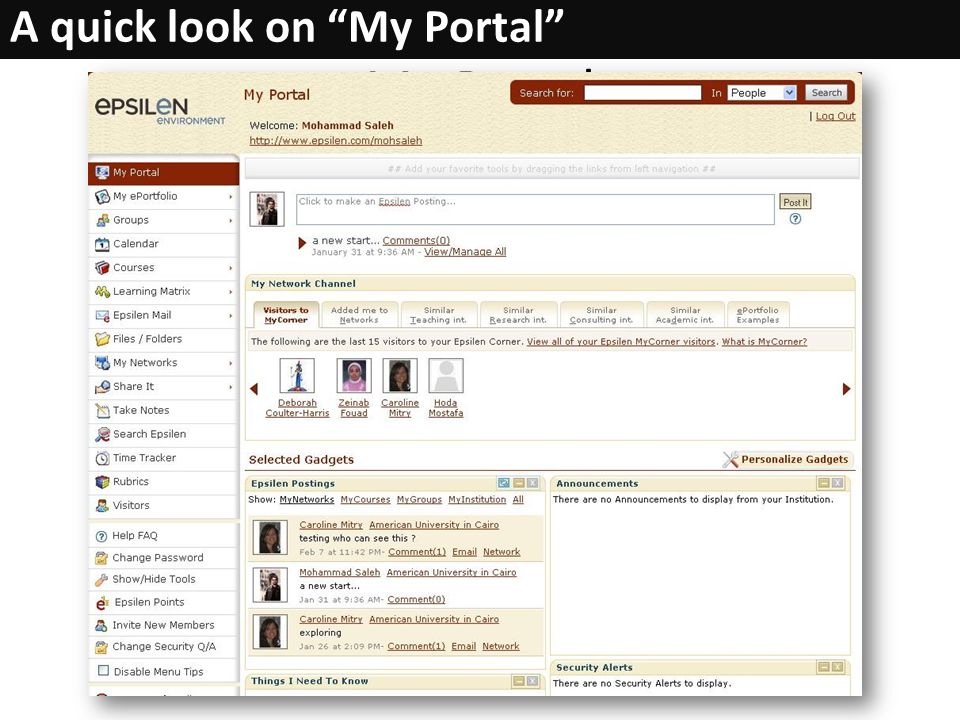This screenshot has width=960, height=720.
Task: Click the Help FAQ question mark icon
Action: 102,536
